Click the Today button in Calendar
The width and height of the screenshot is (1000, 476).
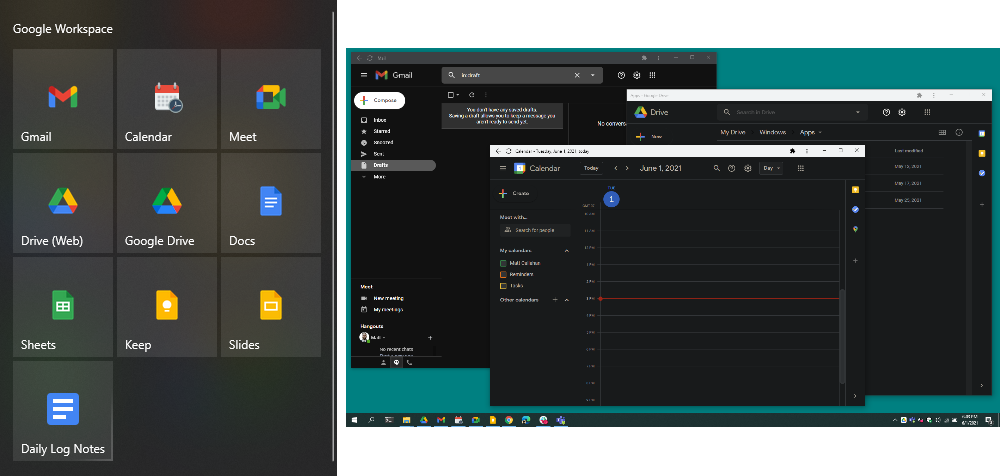click(591, 169)
